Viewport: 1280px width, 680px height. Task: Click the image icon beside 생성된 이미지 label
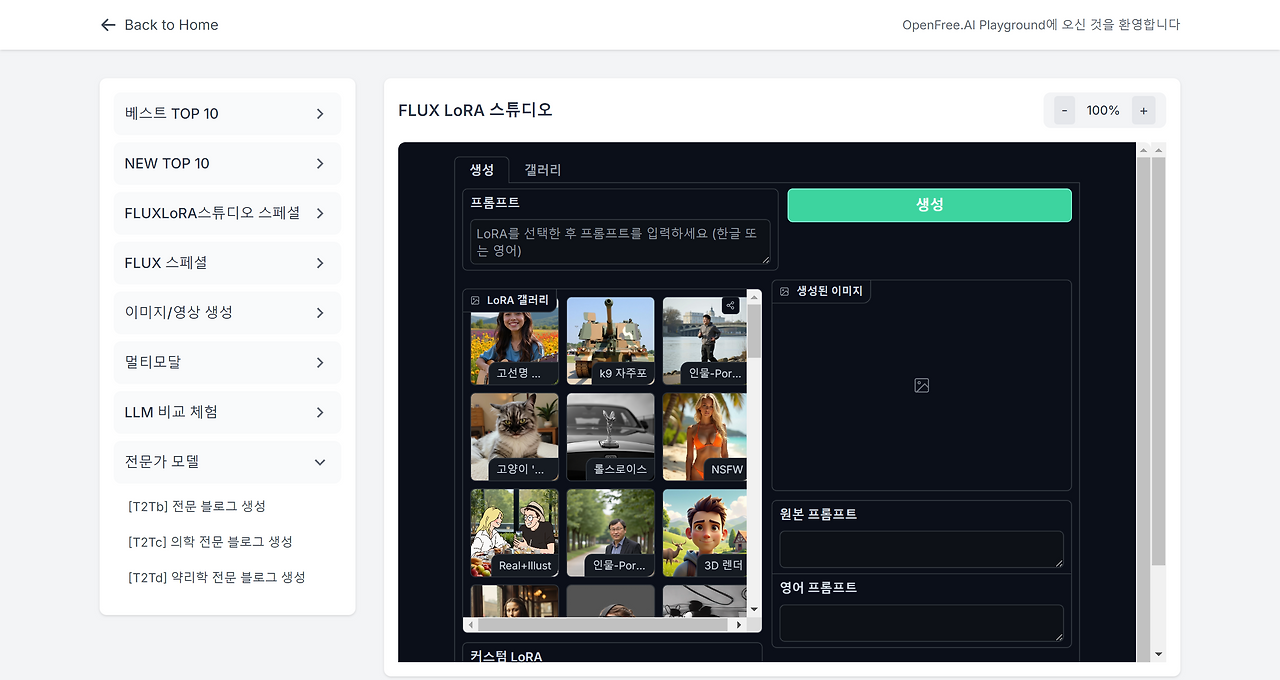pyautogui.click(x=785, y=291)
